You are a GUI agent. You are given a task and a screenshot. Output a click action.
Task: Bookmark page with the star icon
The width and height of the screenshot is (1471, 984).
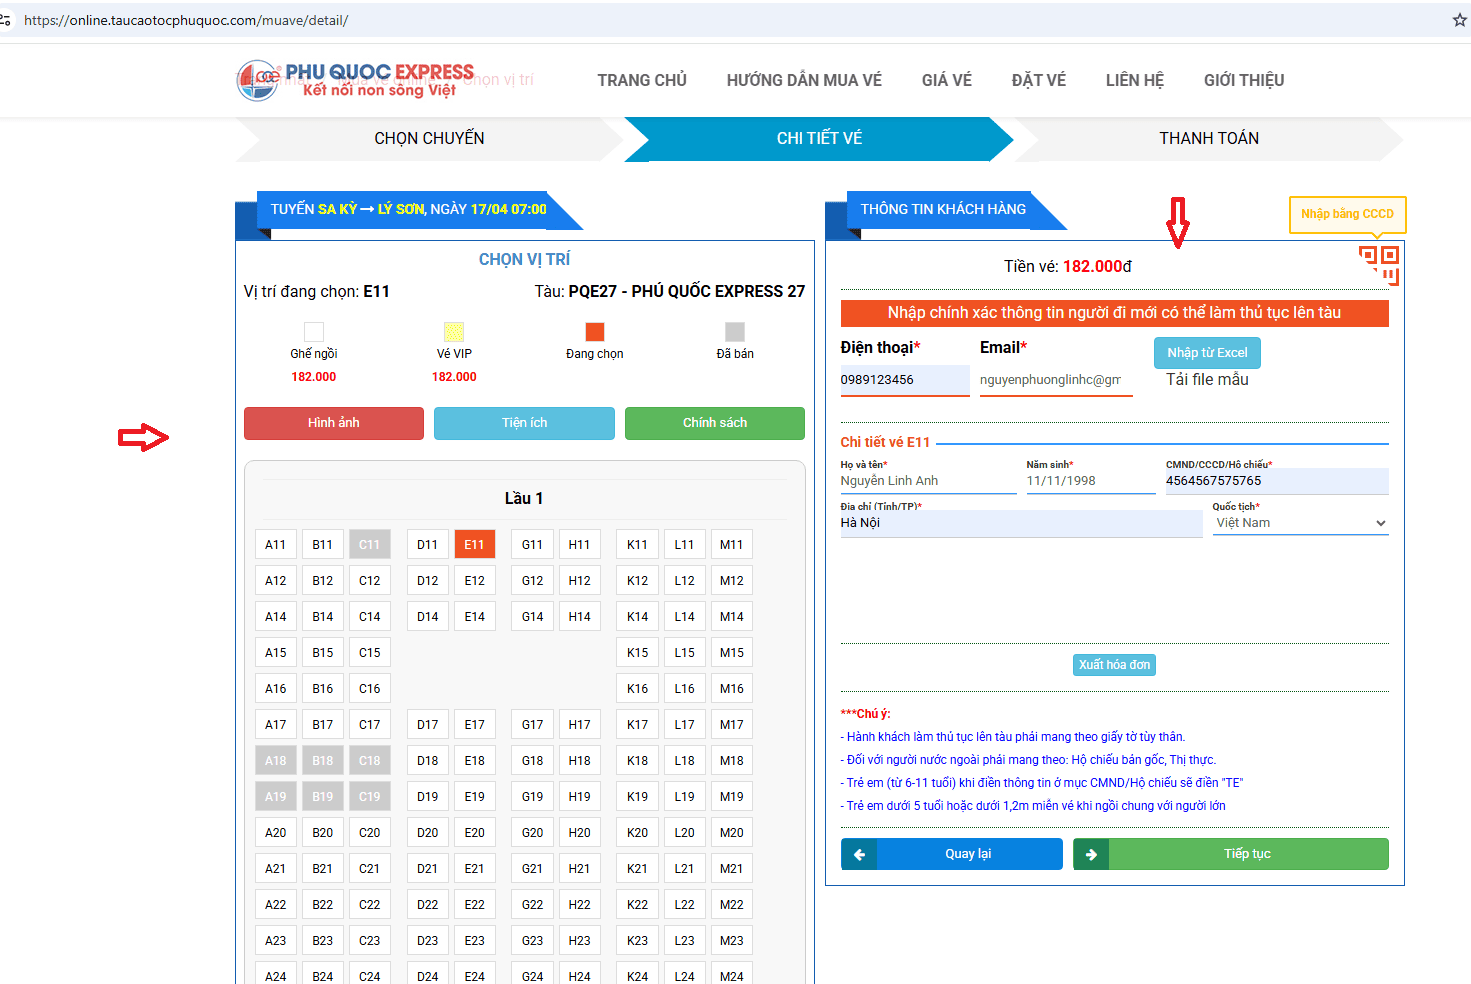tap(1459, 20)
